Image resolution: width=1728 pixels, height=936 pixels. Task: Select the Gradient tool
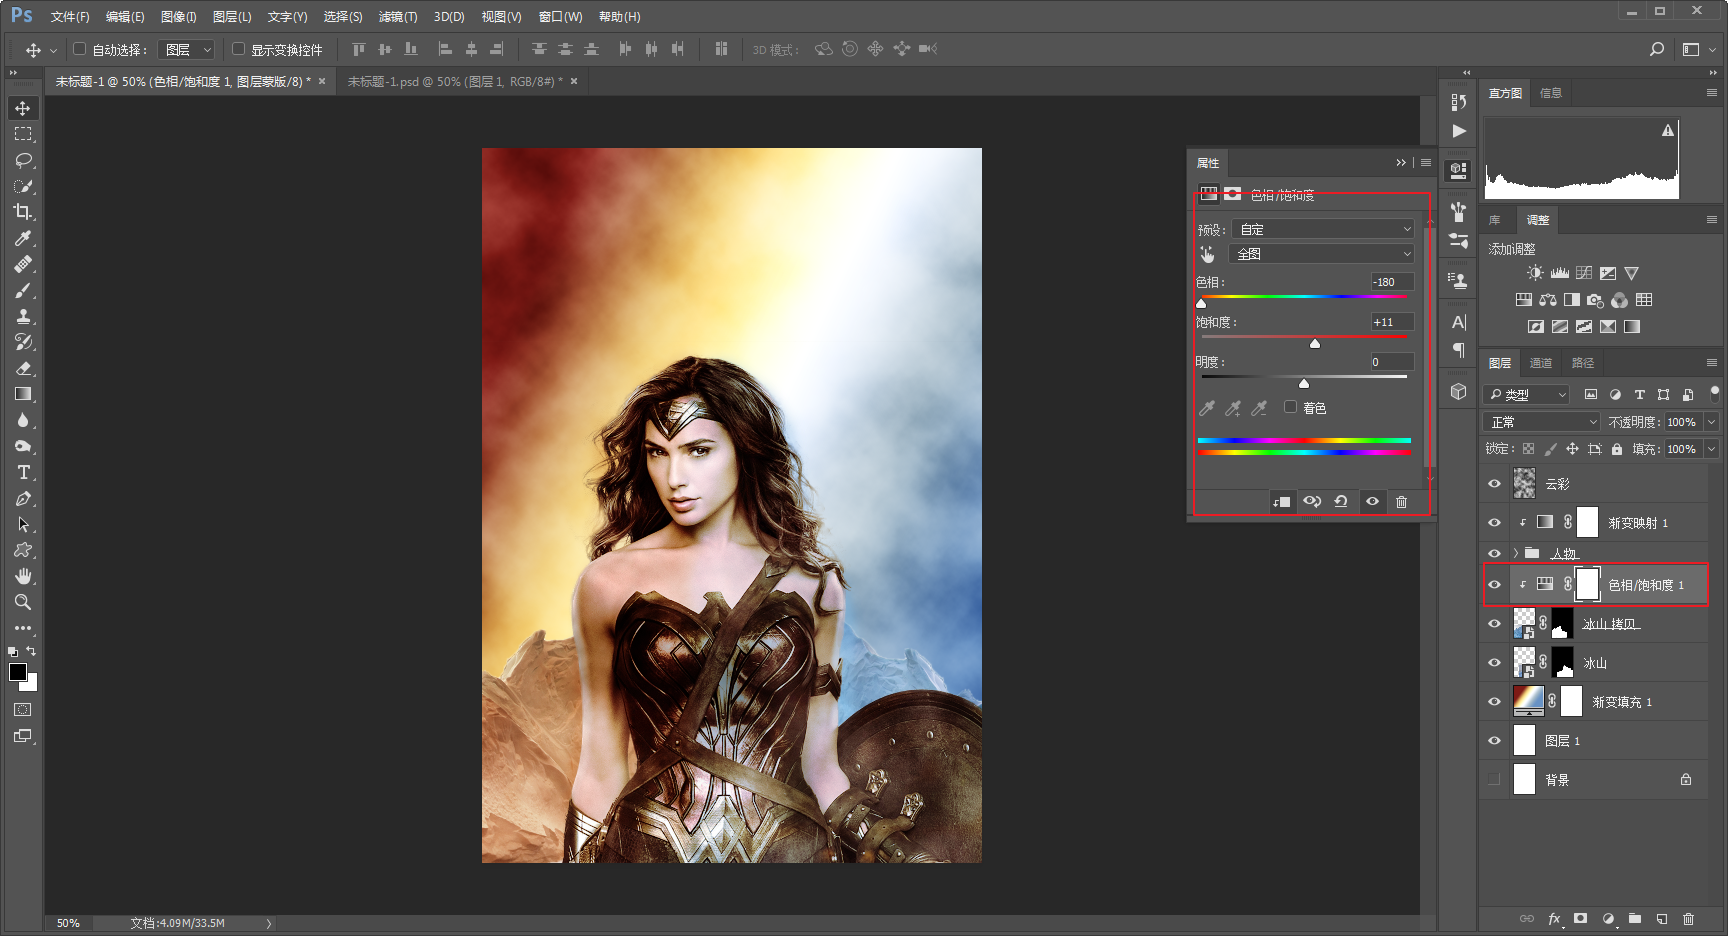[23, 394]
